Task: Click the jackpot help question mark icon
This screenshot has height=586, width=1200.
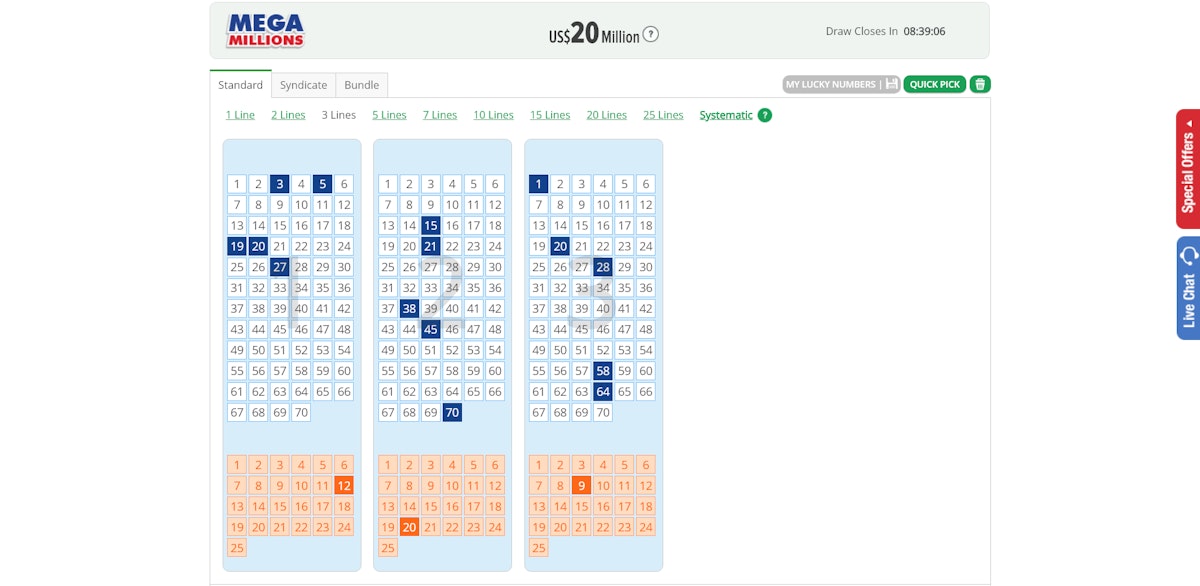Action: point(650,34)
